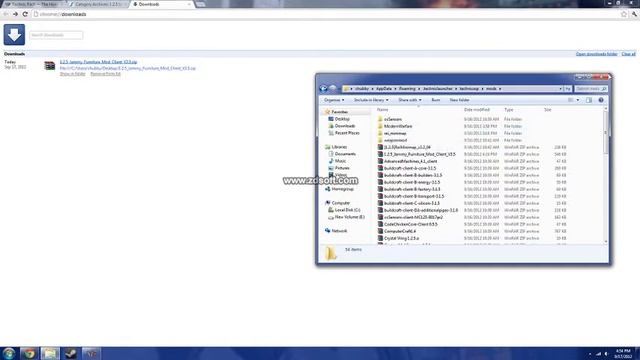This screenshot has height=360, width=640.
Task: Open File Explorer from the taskbar
Action: tap(50, 353)
